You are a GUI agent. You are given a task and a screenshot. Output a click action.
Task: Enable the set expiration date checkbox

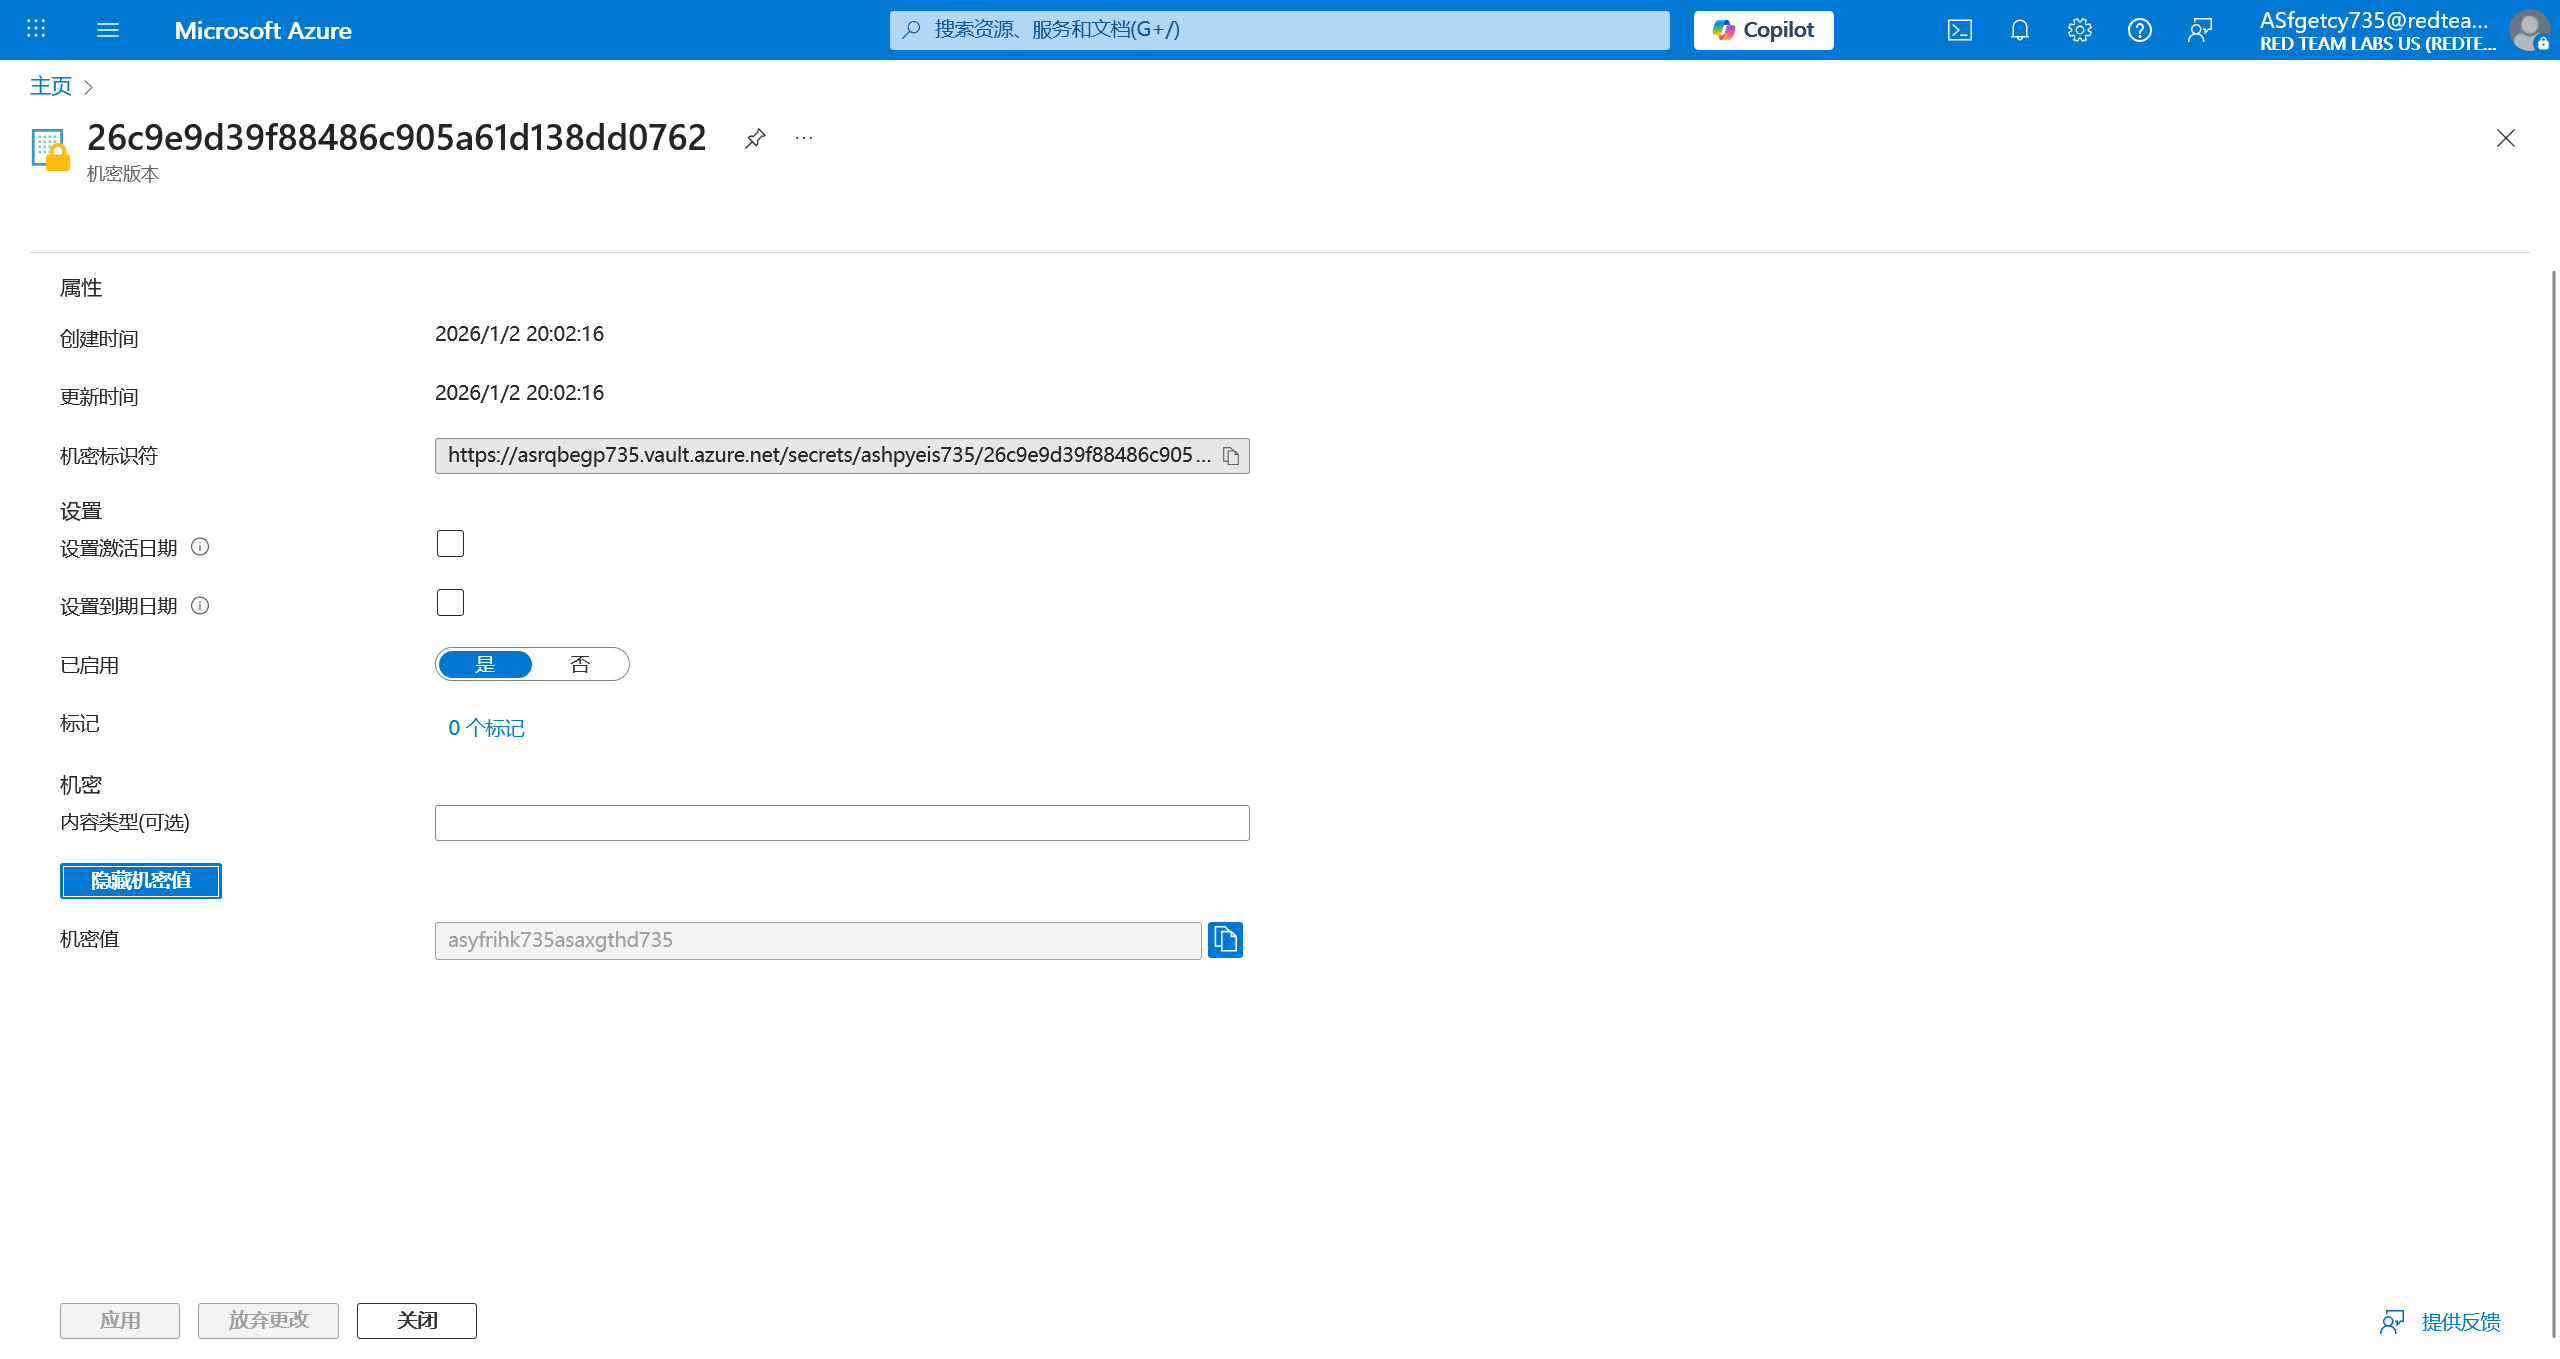pos(450,603)
